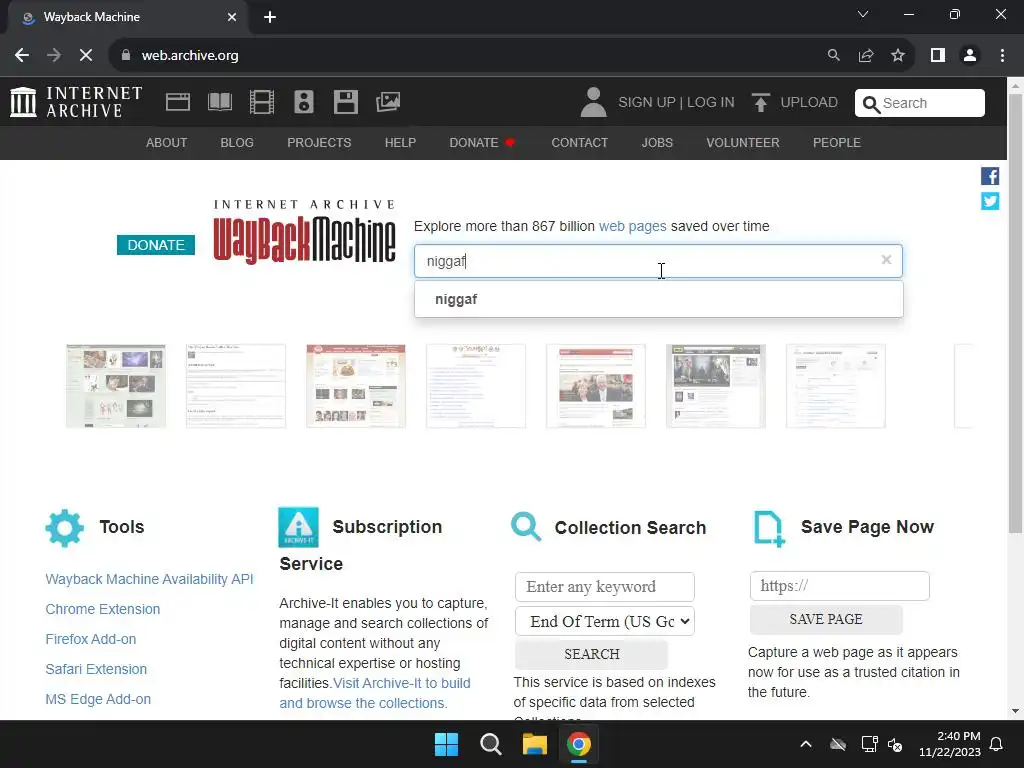Open a new browser tab

pos(270,17)
